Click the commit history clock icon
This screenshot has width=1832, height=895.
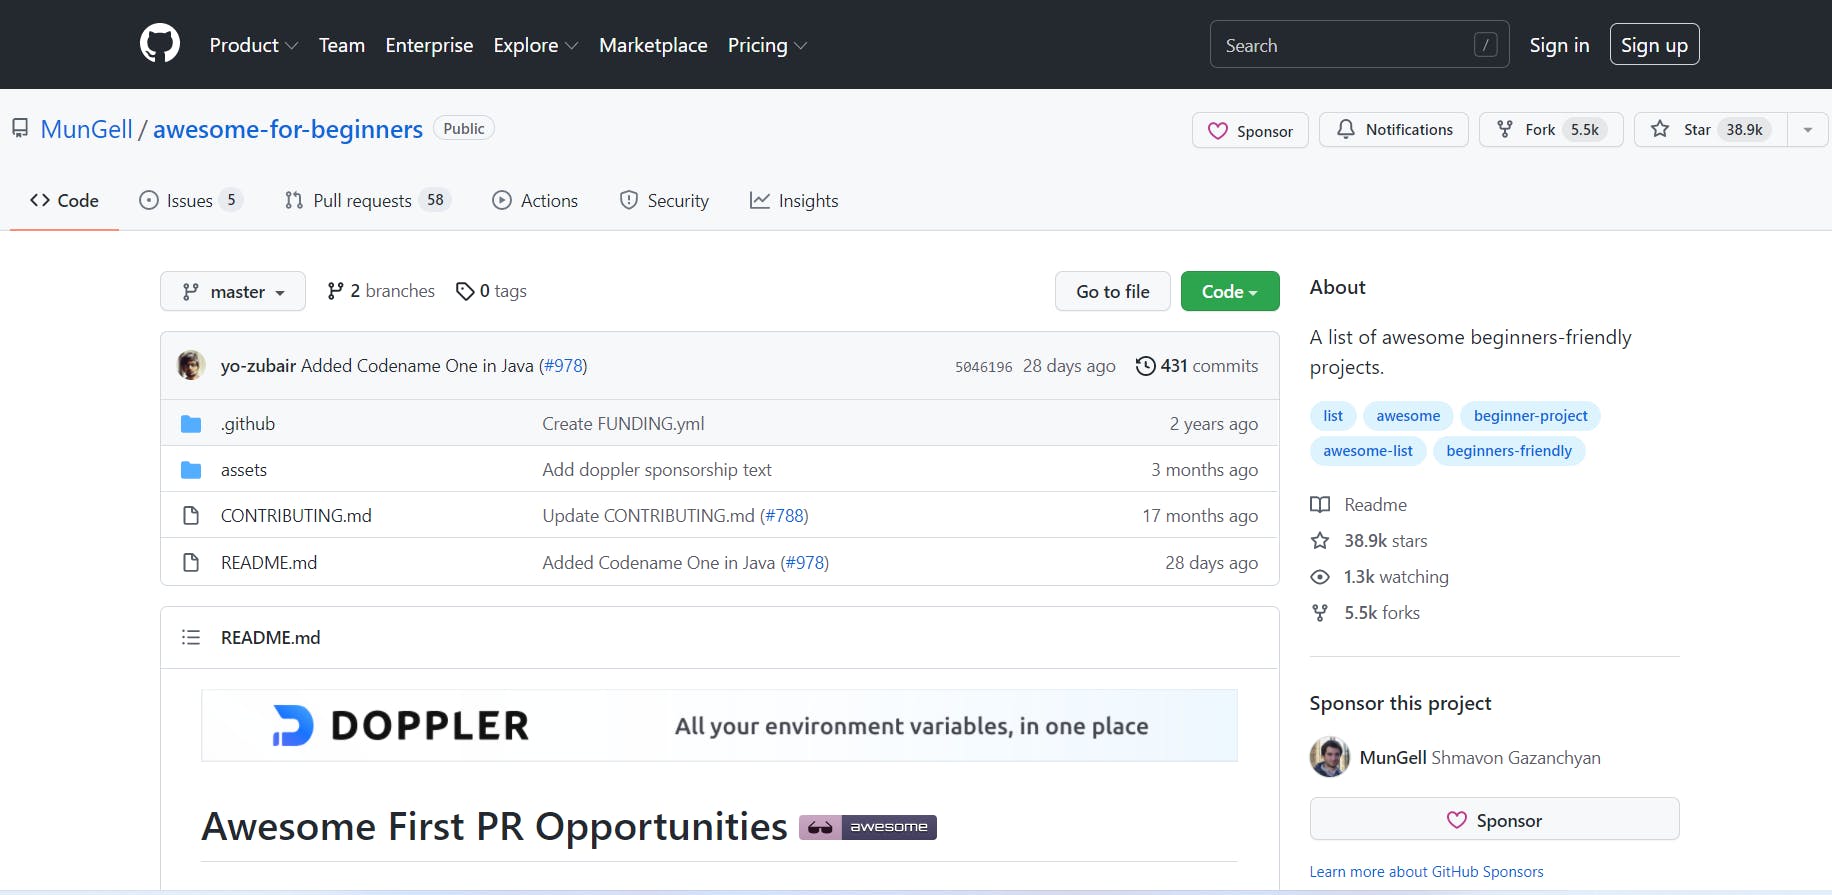point(1146,366)
